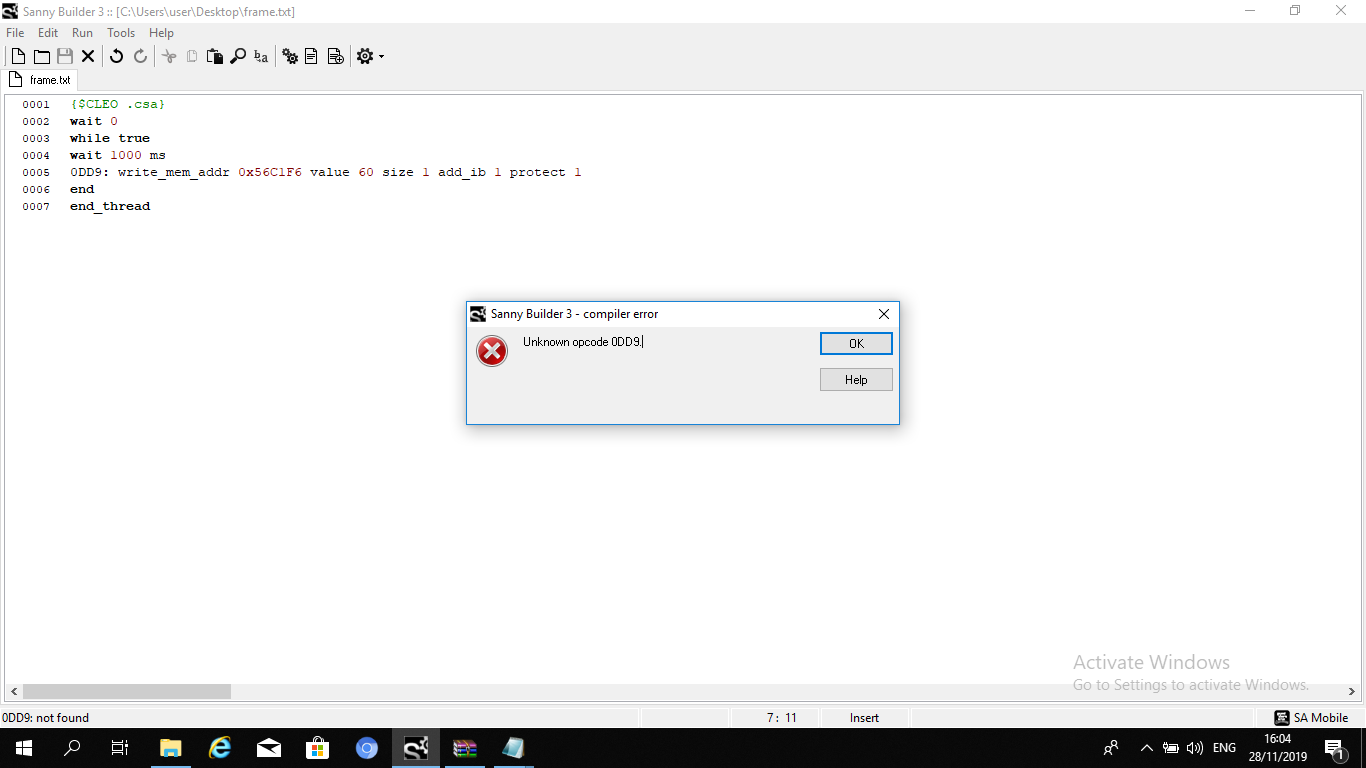The height and width of the screenshot is (768, 1366).
Task: Click the scrollbar's left arrow
Action: 14,691
